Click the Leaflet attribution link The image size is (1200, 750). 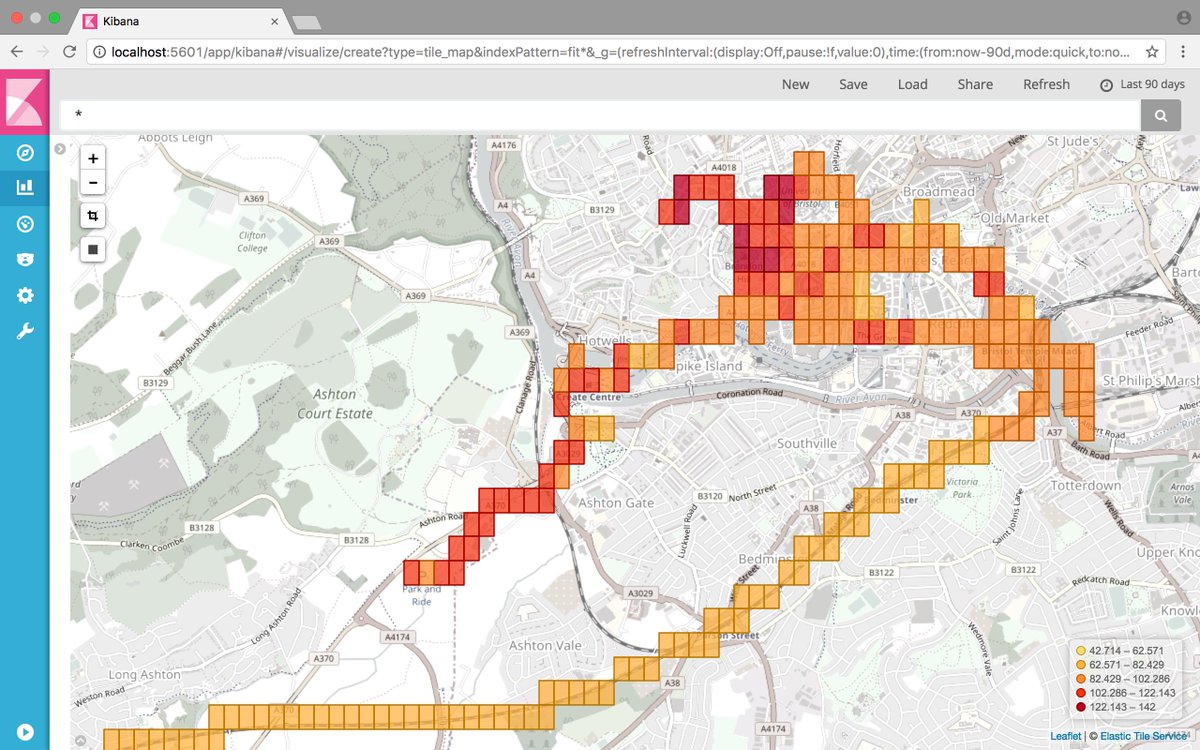(1066, 736)
